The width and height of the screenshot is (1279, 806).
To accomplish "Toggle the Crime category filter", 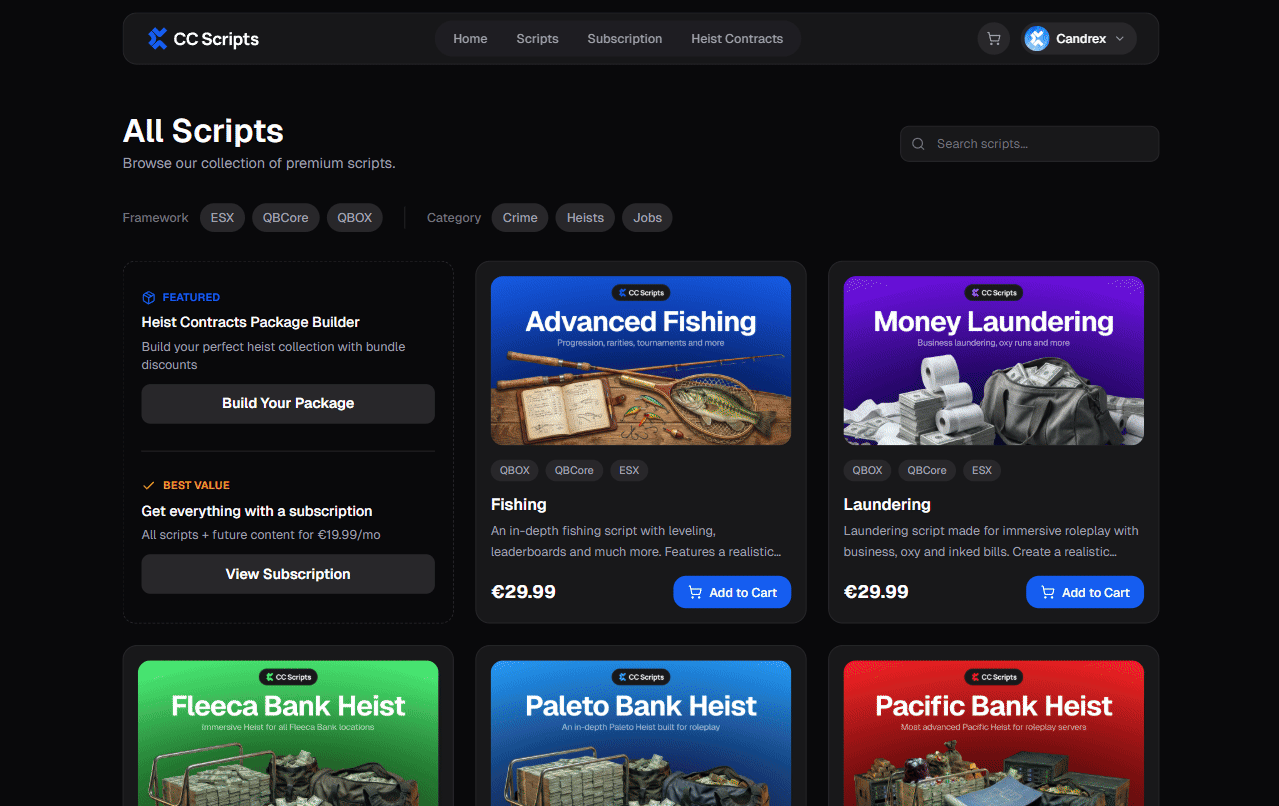I will [x=520, y=218].
